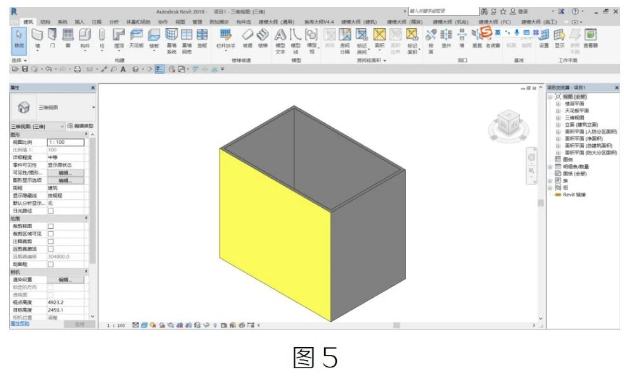
Task: Switch to the Annotate (注释) ribbon tab
Action: [x=97, y=22]
